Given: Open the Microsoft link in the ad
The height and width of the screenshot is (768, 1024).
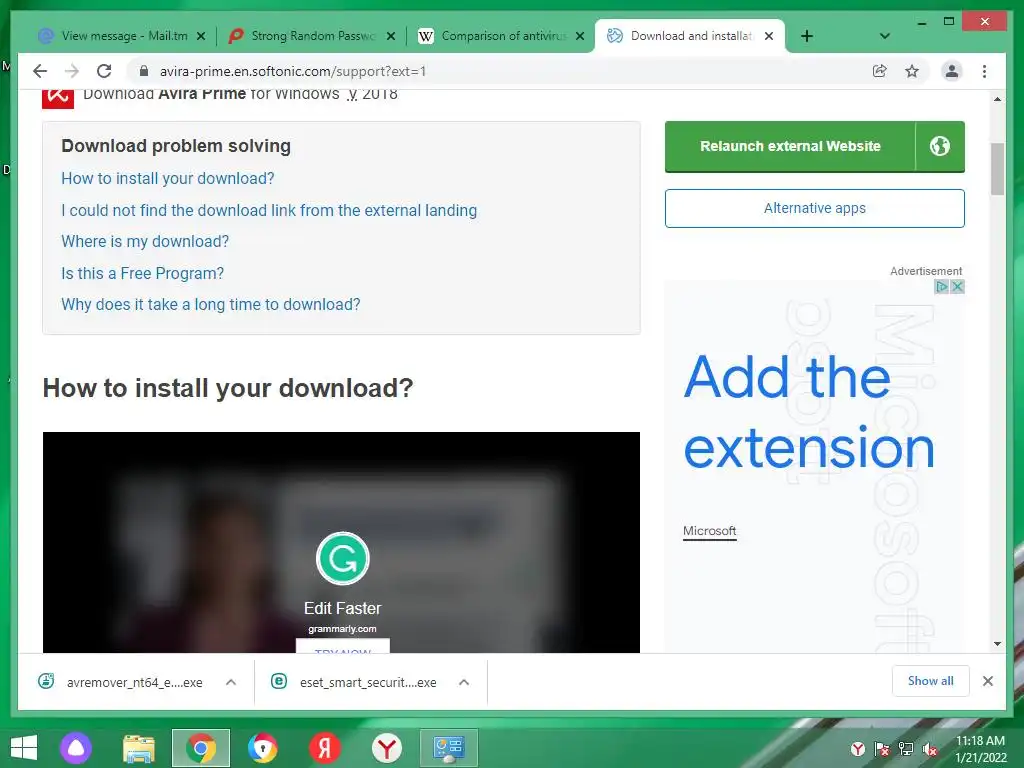Looking at the screenshot, I should 709,531.
